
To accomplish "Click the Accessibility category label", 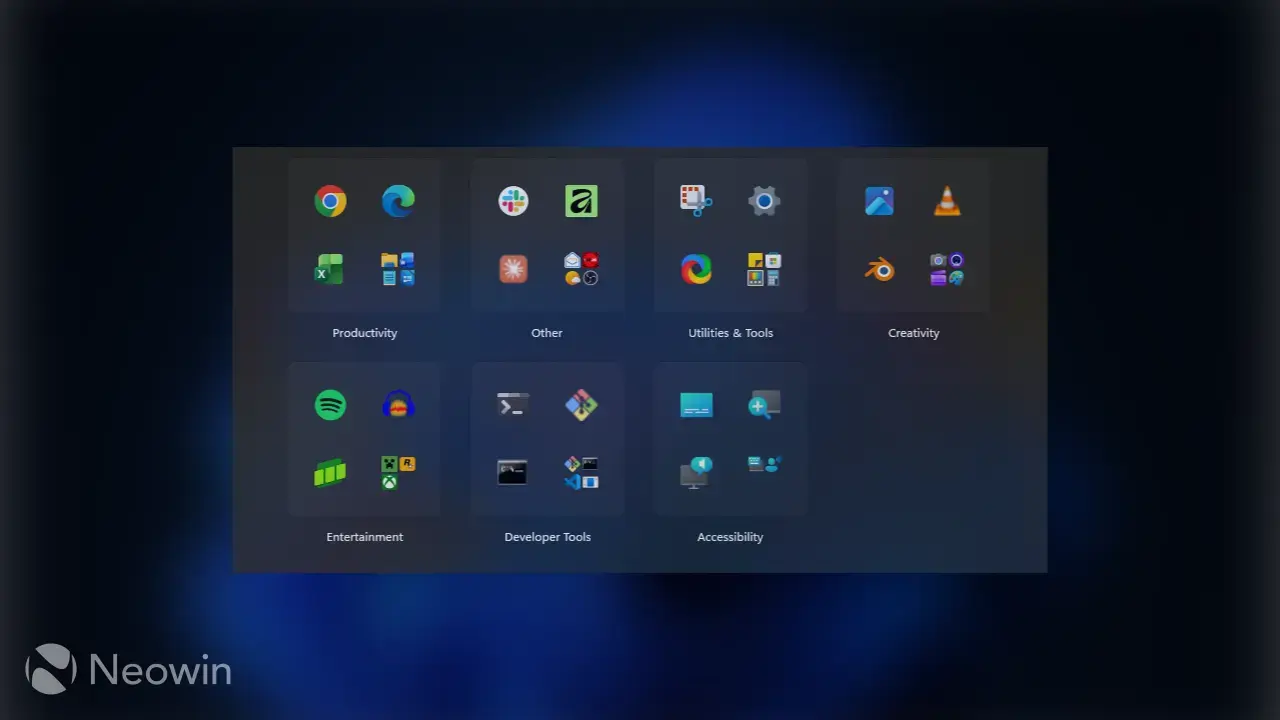I will tap(730, 537).
